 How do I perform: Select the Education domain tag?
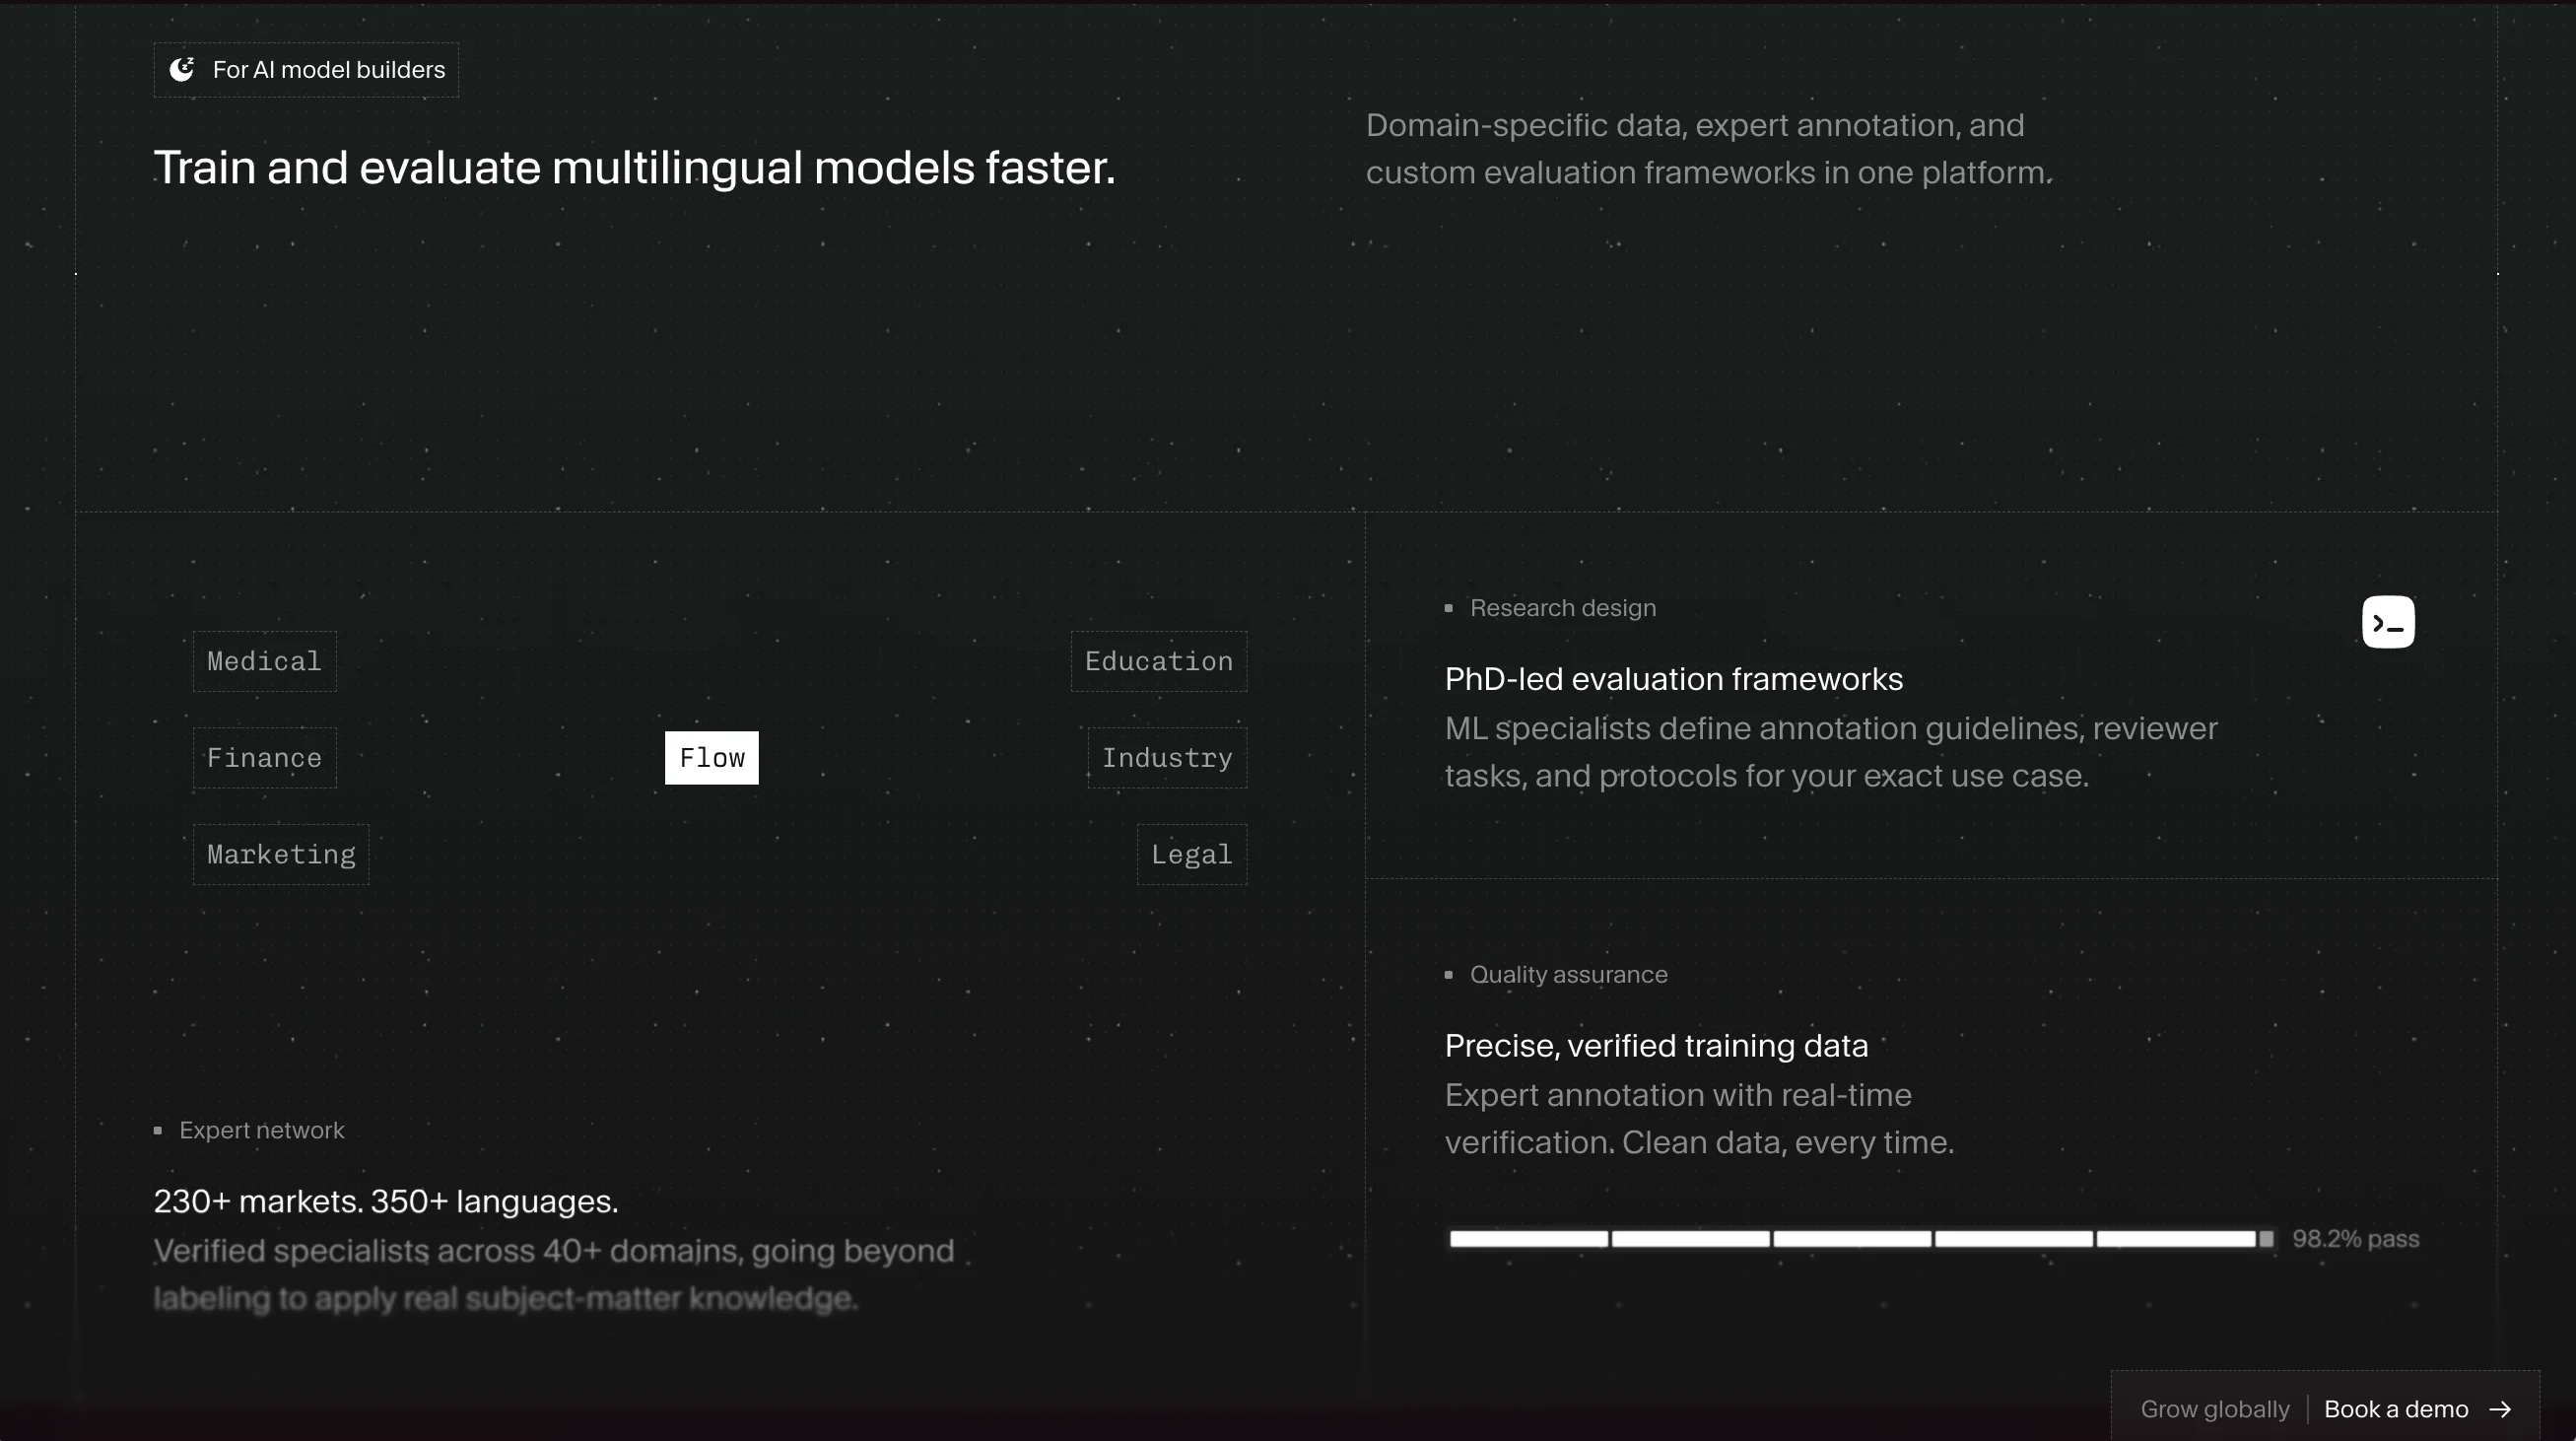(1159, 661)
